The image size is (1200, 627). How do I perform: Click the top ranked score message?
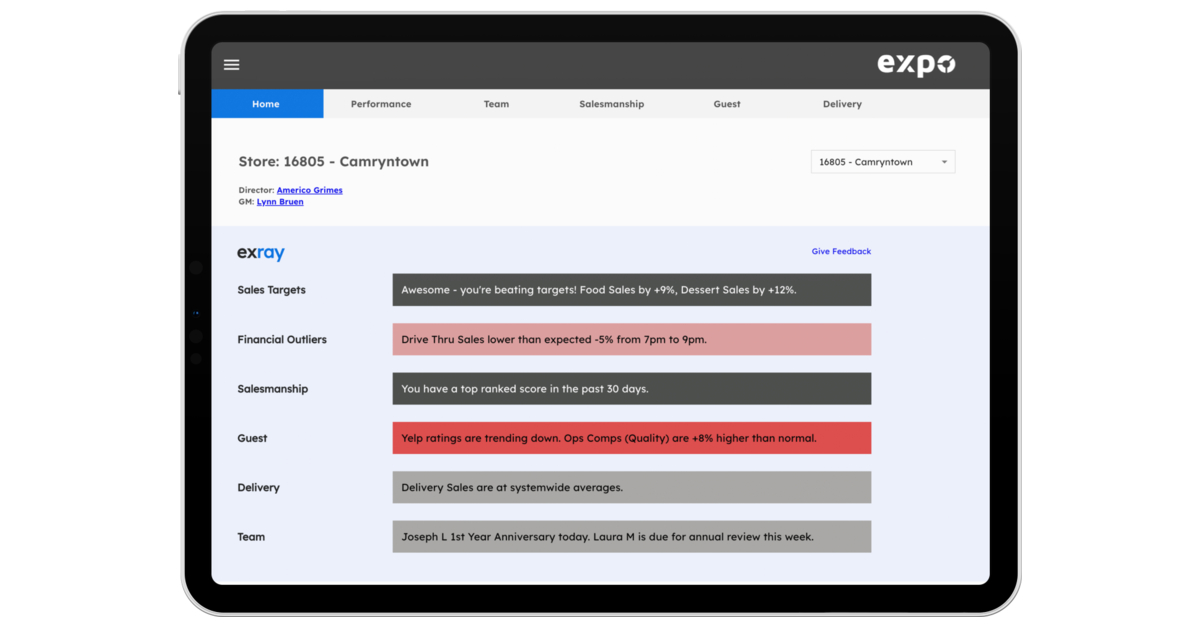coord(631,389)
